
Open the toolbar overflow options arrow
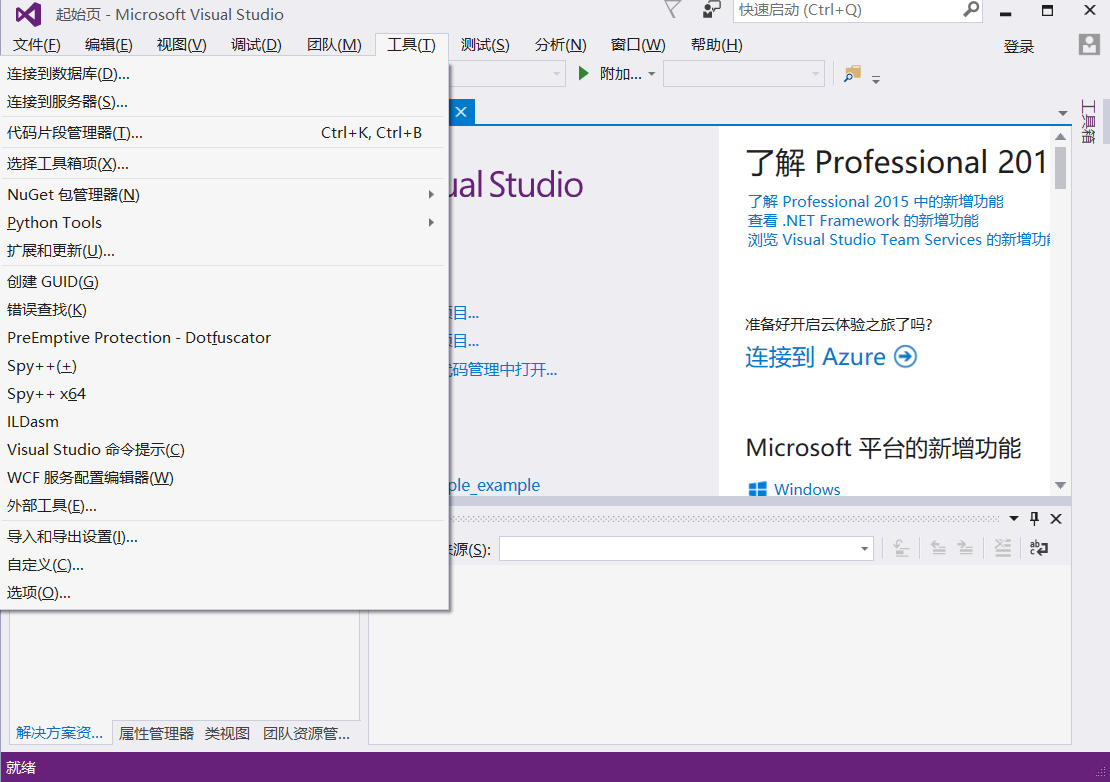tap(876, 79)
